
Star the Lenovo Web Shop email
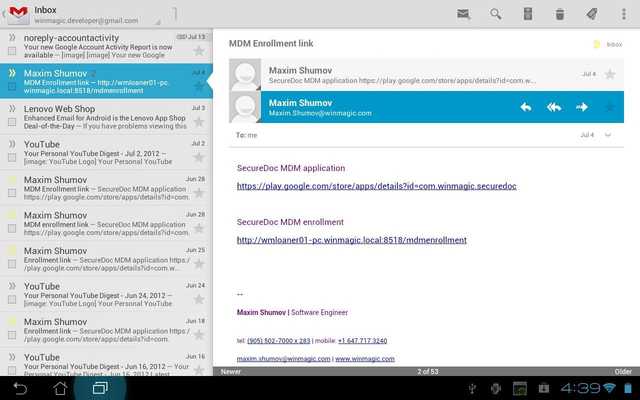(x=199, y=122)
